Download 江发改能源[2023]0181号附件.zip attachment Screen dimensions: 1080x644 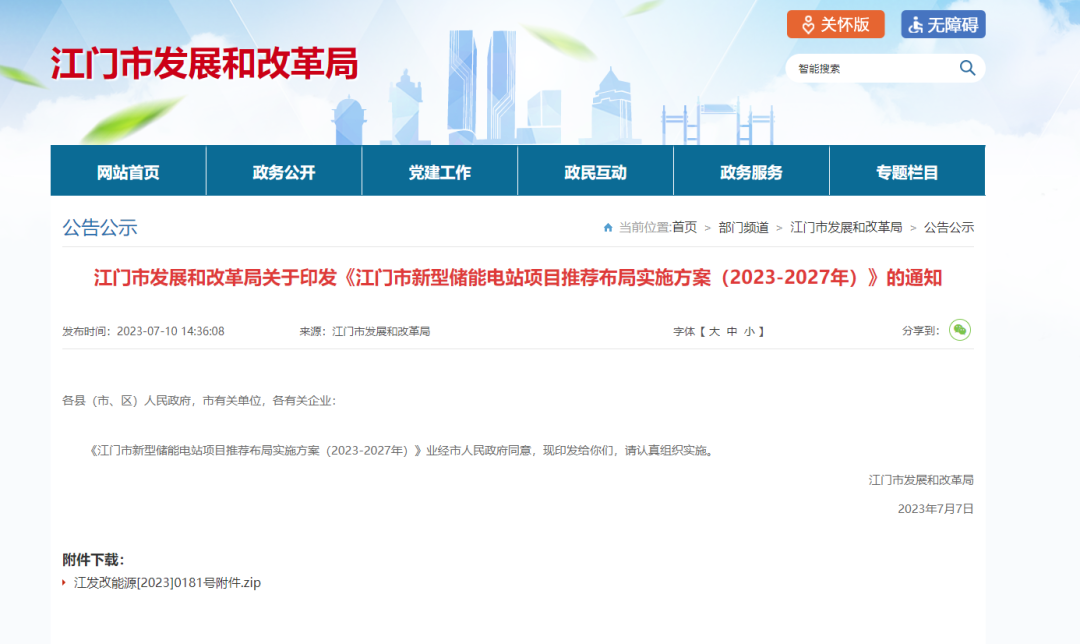pos(167,582)
